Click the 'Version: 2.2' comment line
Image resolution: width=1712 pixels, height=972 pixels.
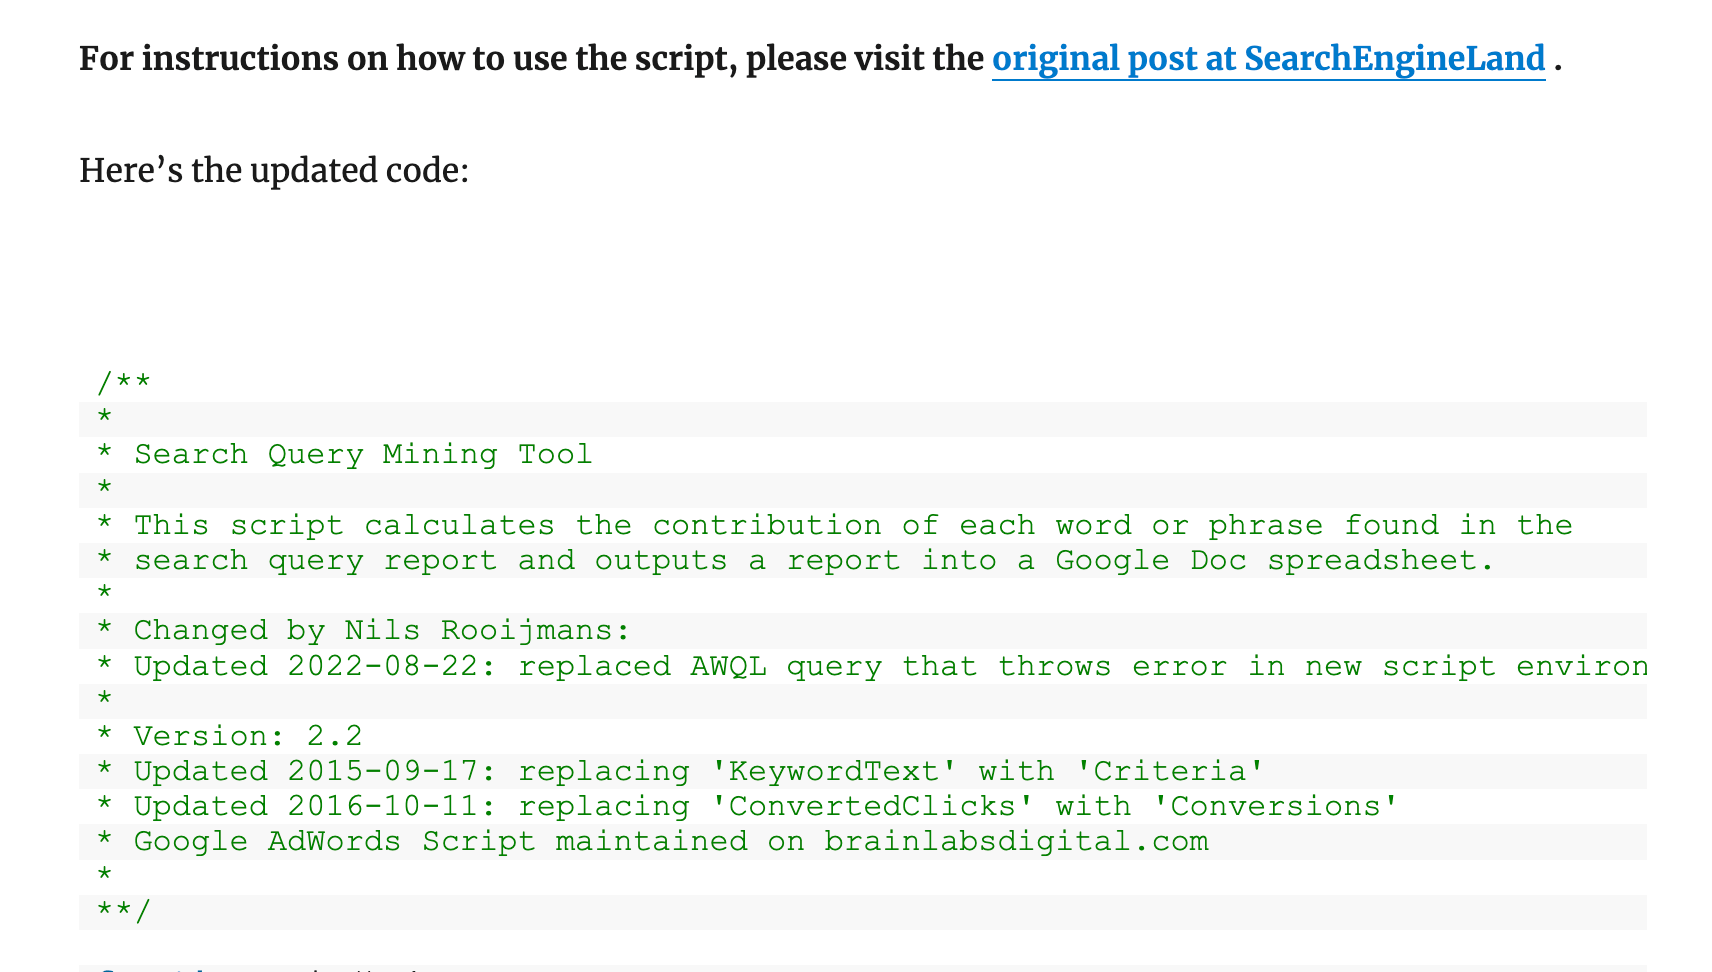(x=248, y=737)
